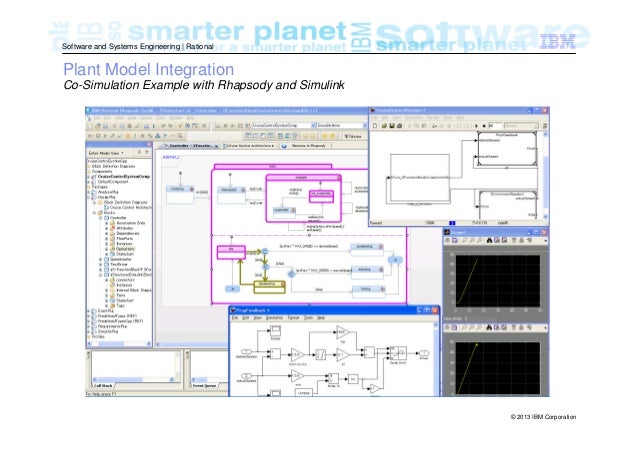The height and width of the screenshot is (451, 638).
Task: Click vertical scrollbar in PropFeedback window
Action: (x=436, y=358)
